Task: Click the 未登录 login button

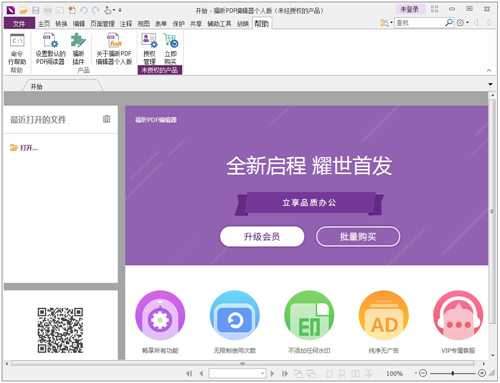Action: (410, 9)
